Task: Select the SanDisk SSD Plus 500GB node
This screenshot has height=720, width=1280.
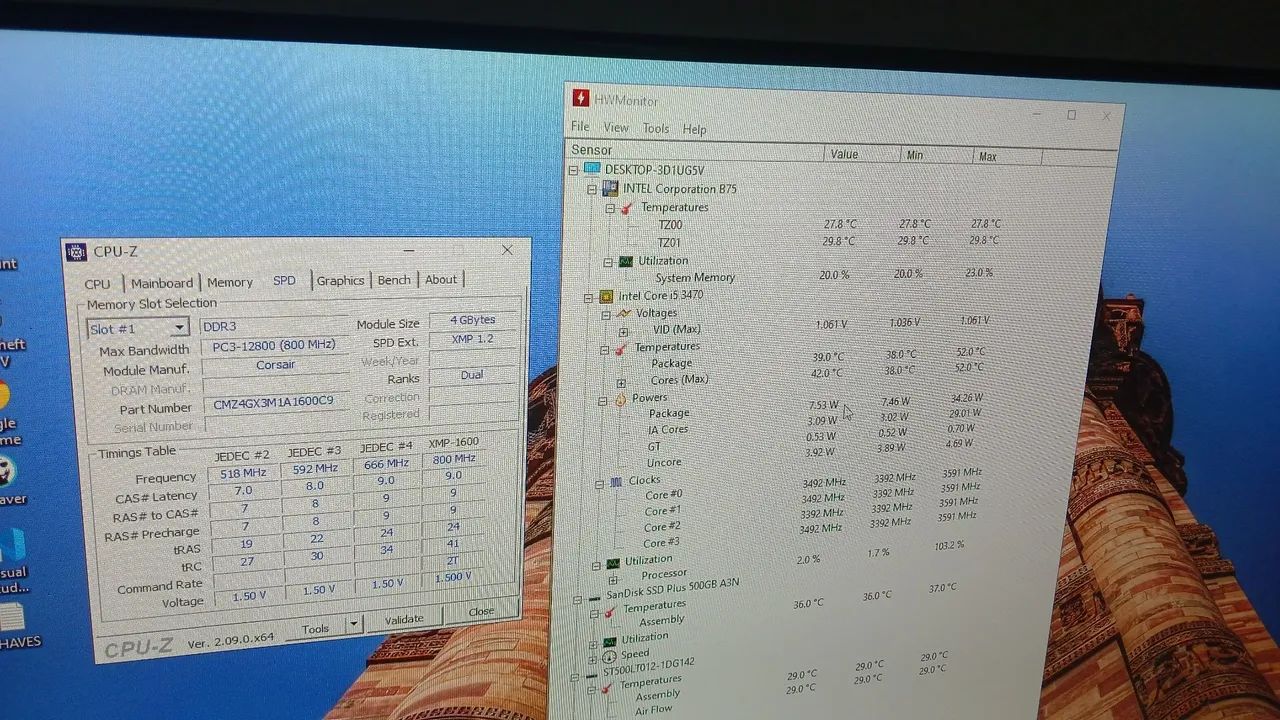Action: (671, 590)
